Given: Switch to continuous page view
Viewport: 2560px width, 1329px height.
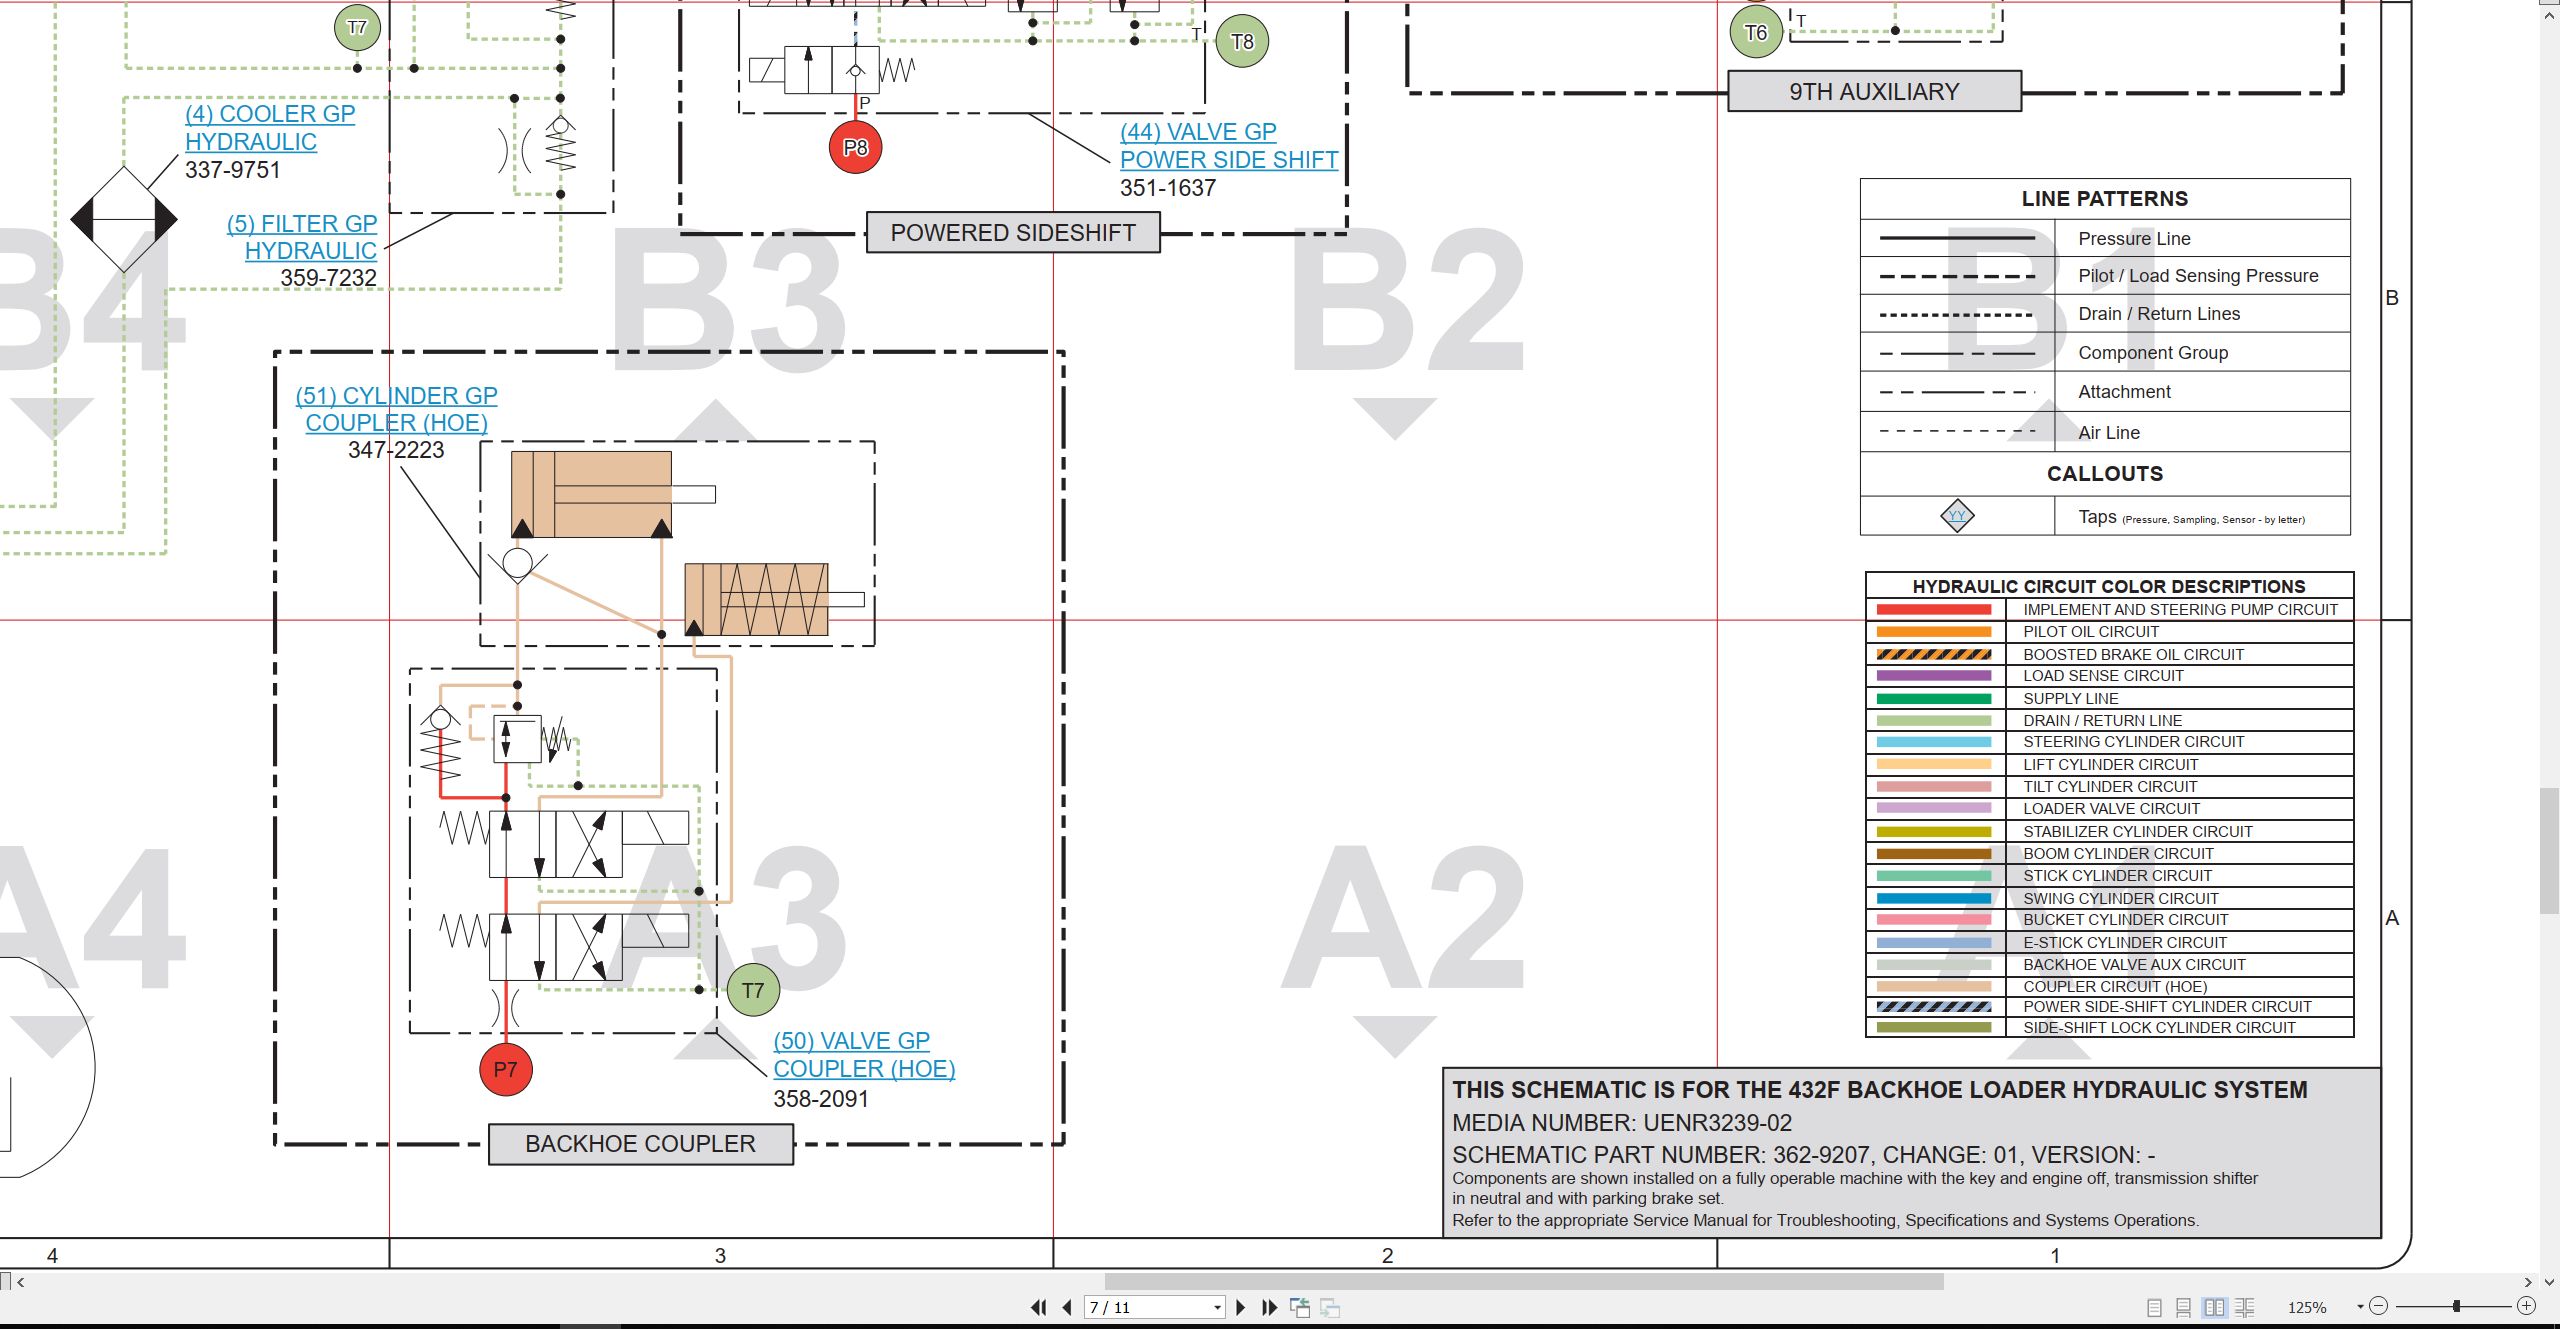Looking at the screenshot, I should click(2184, 1307).
